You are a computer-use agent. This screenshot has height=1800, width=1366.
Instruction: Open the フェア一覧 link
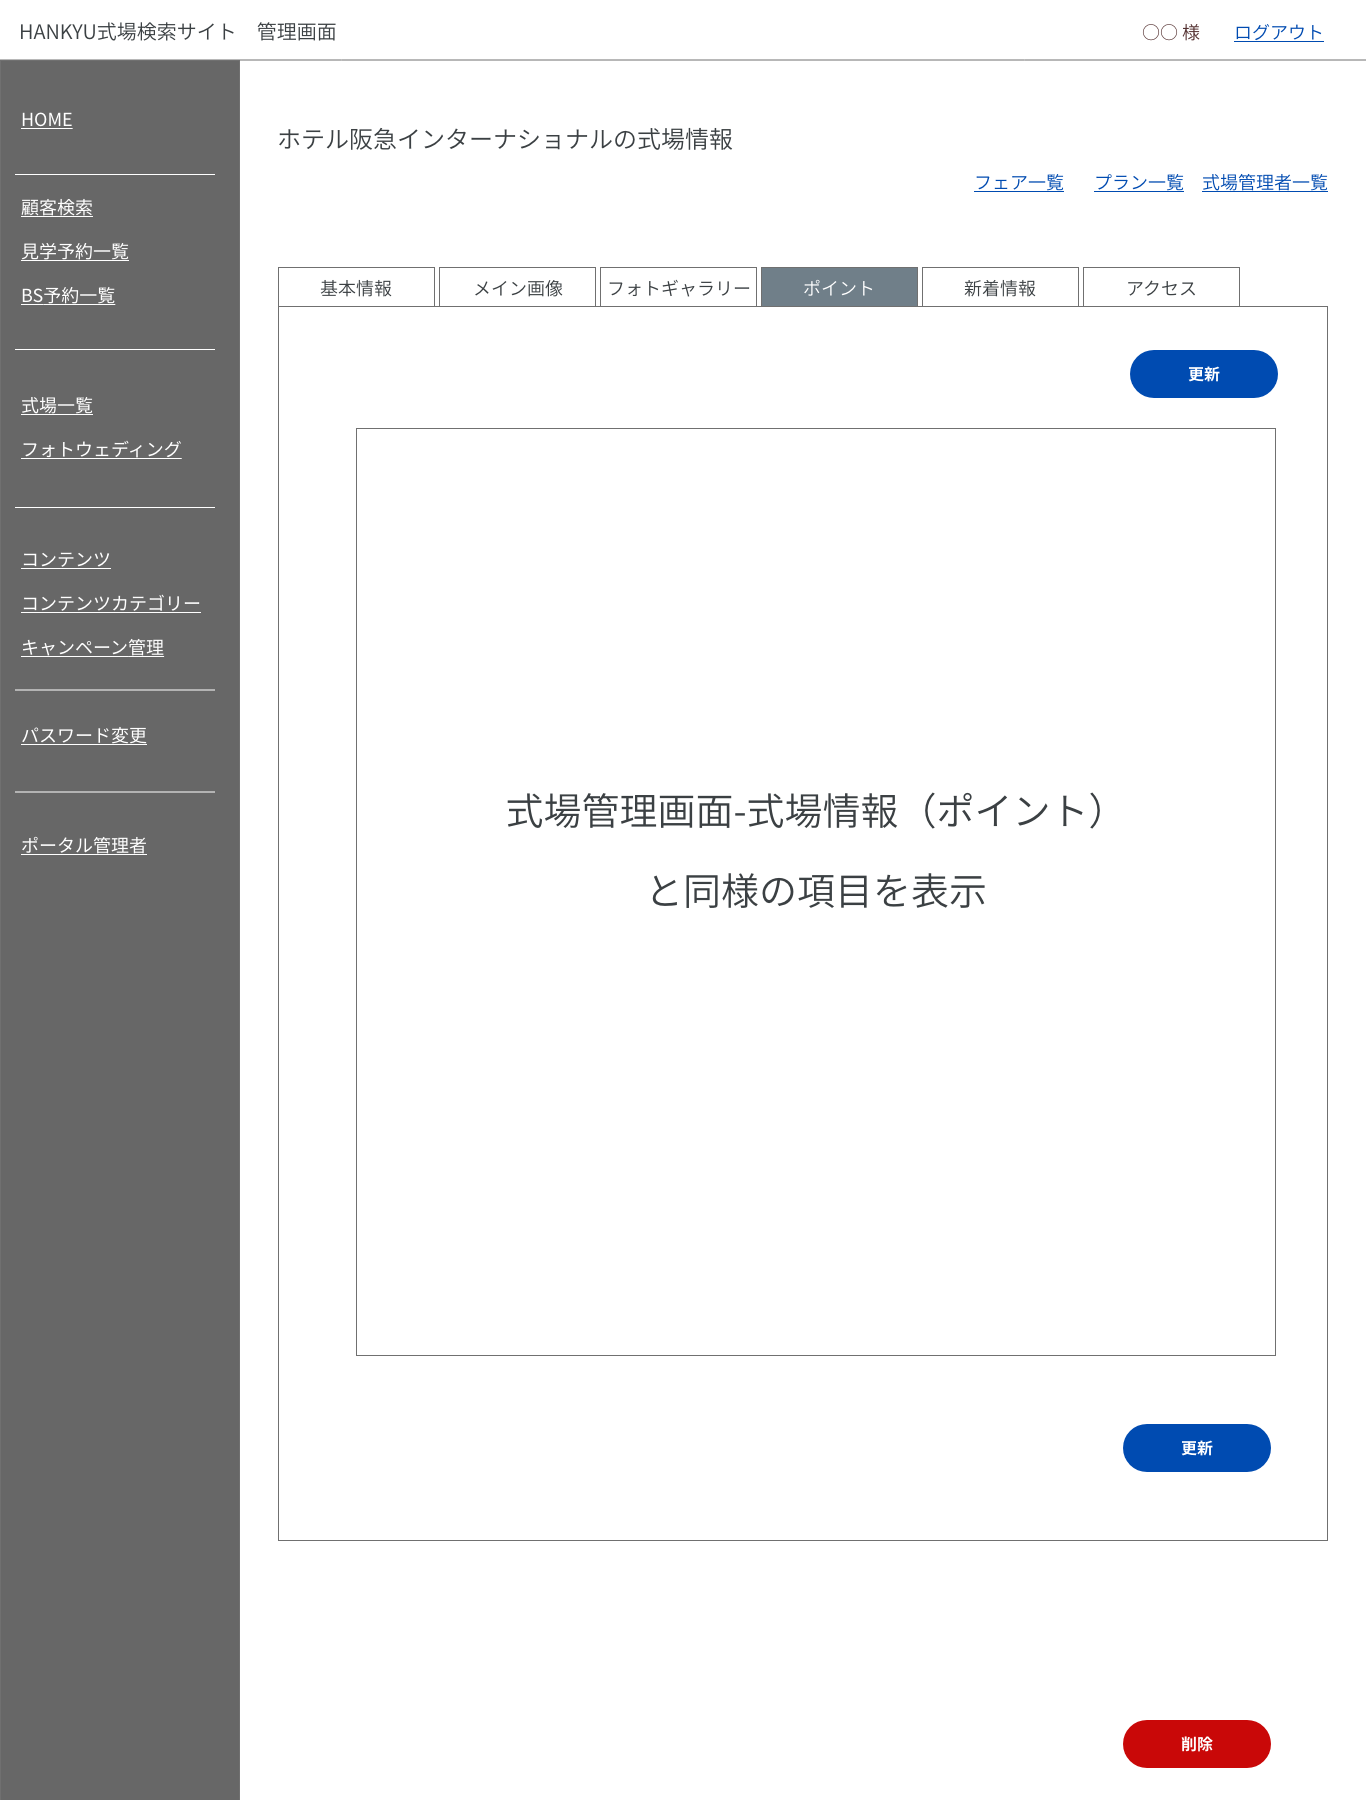[1019, 183]
